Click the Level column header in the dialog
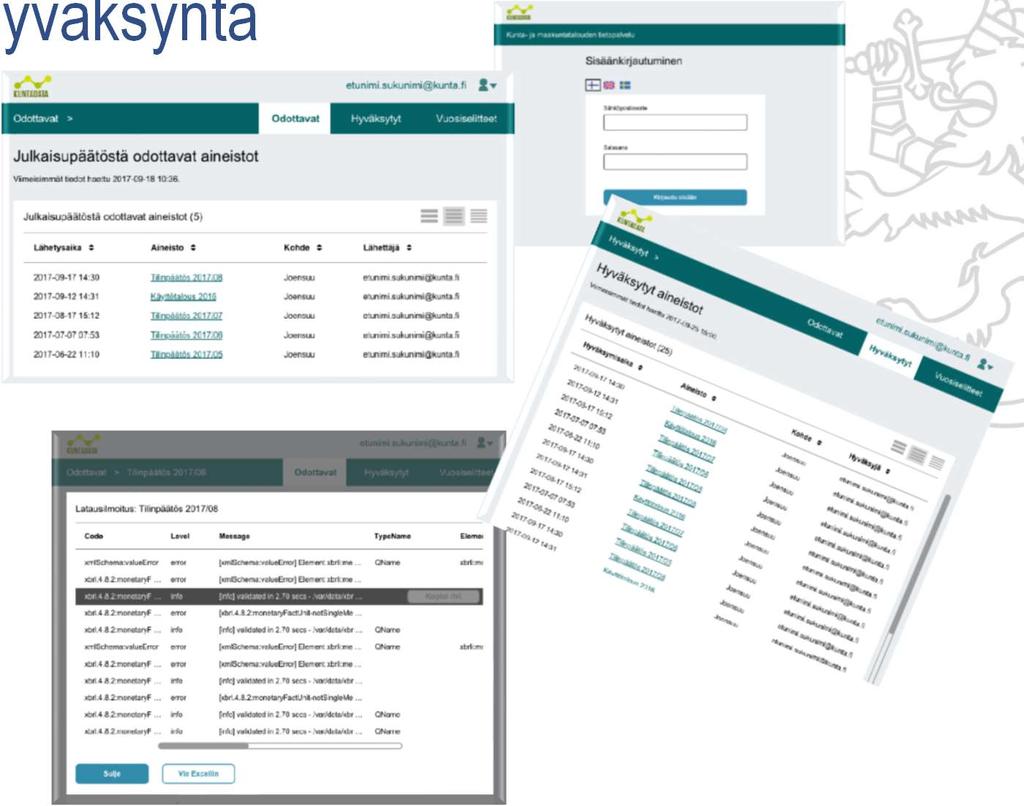1024x806 pixels. point(180,536)
